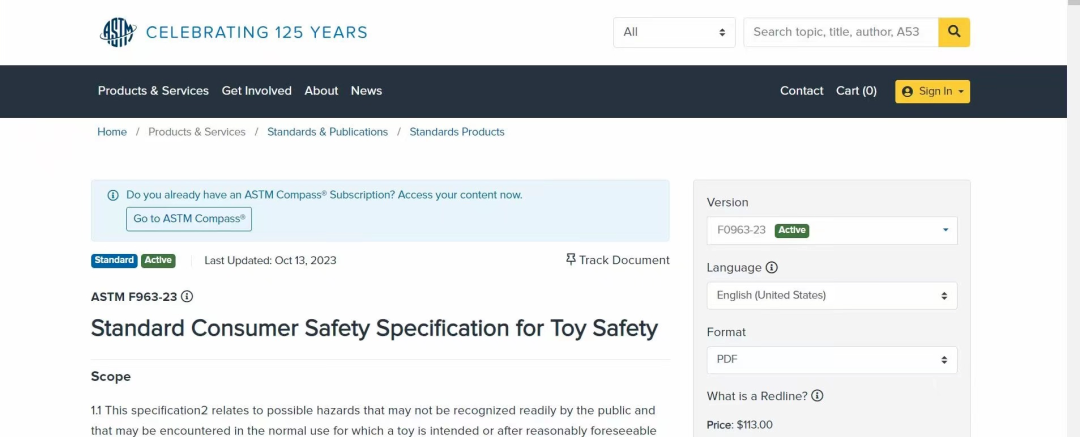The height and width of the screenshot is (437, 1080).
Task: Open the Cart (0) link
Action: (856, 91)
